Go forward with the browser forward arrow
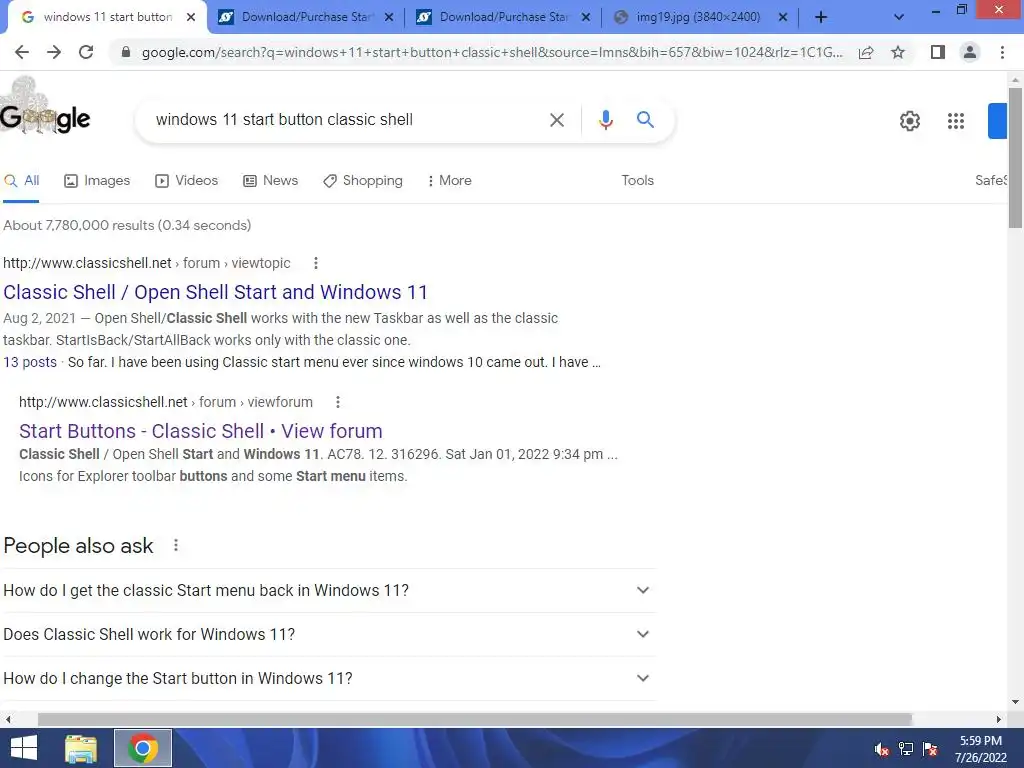Screen dimensions: 1024x768 click(x=54, y=52)
